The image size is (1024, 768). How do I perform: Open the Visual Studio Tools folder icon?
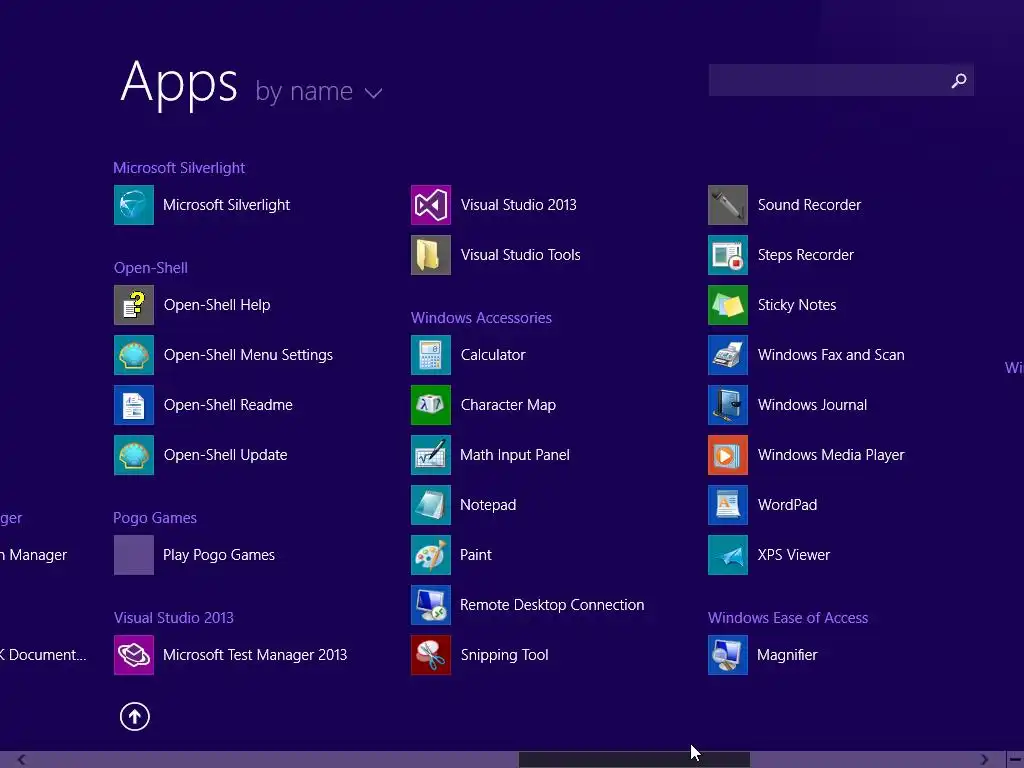[431, 255]
